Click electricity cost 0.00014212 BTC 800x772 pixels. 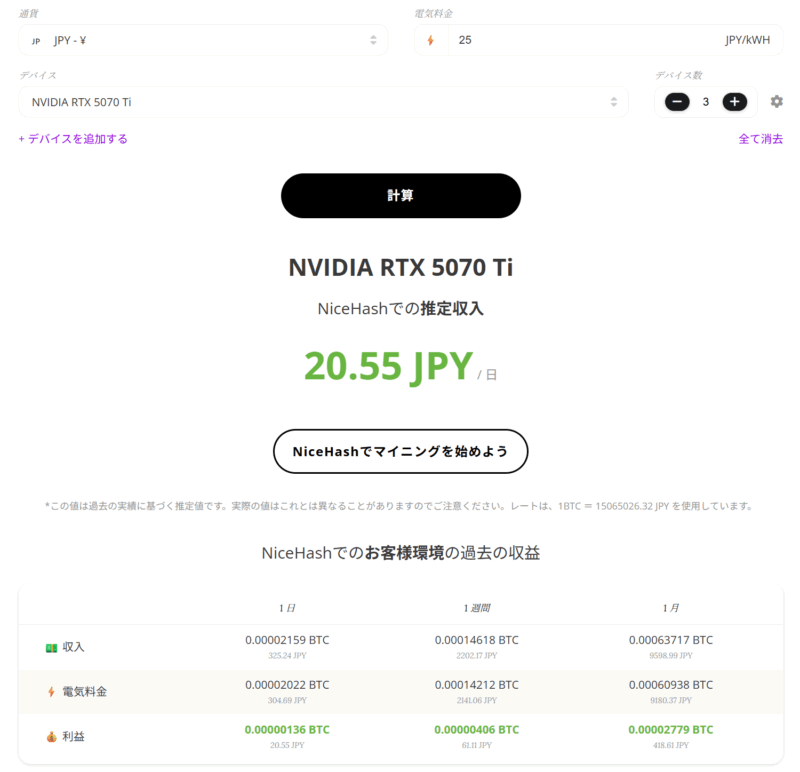coord(477,685)
